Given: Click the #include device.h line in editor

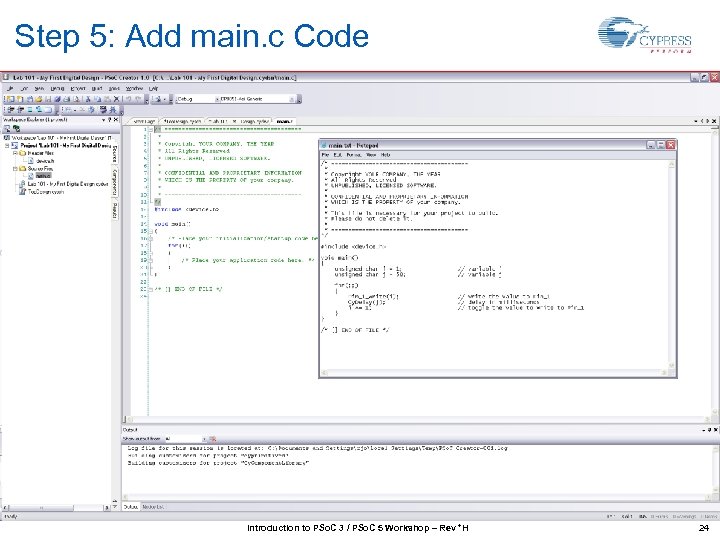Looking at the screenshot, I should click(187, 209).
